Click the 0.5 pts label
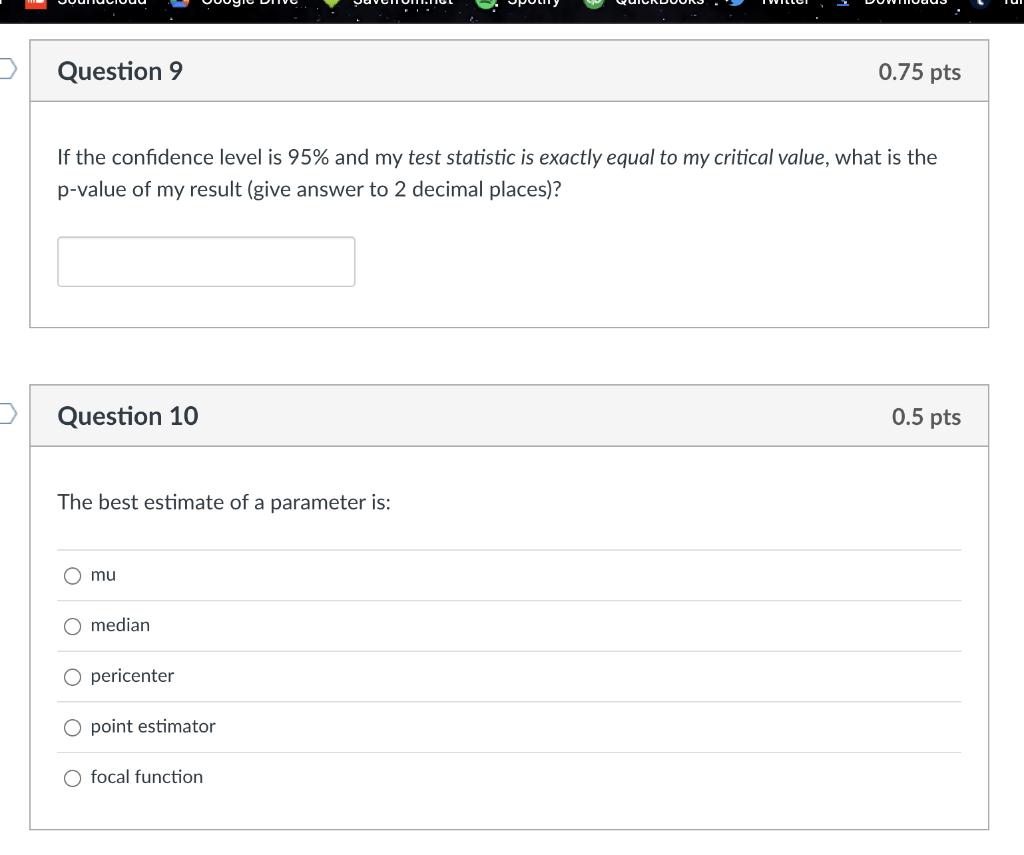 926,417
